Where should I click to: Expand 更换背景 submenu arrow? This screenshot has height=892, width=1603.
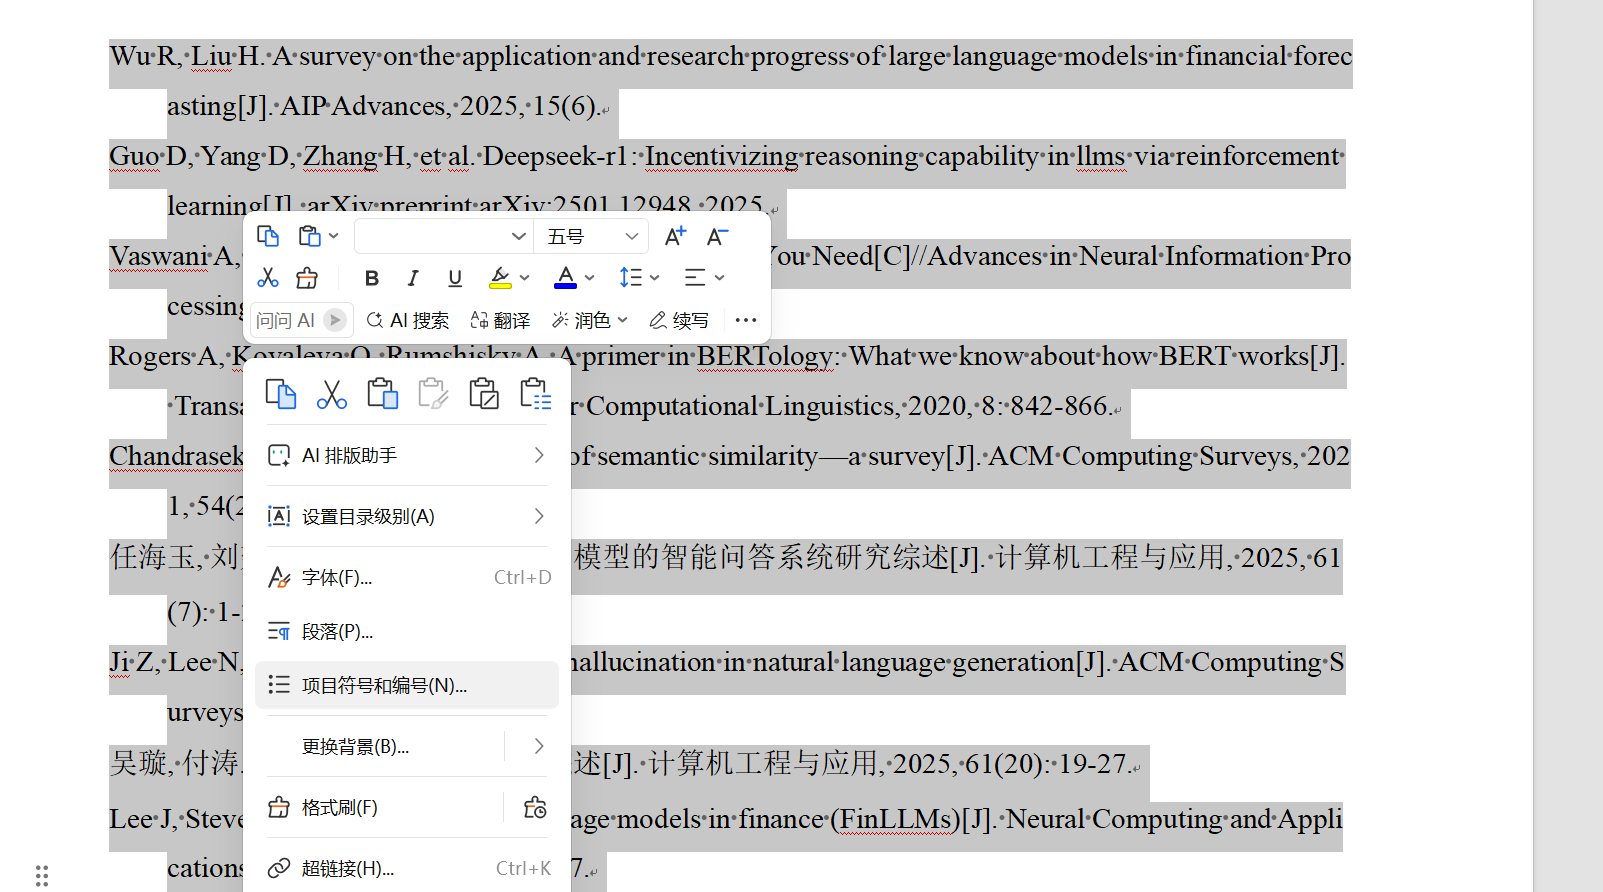tap(539, 746)
